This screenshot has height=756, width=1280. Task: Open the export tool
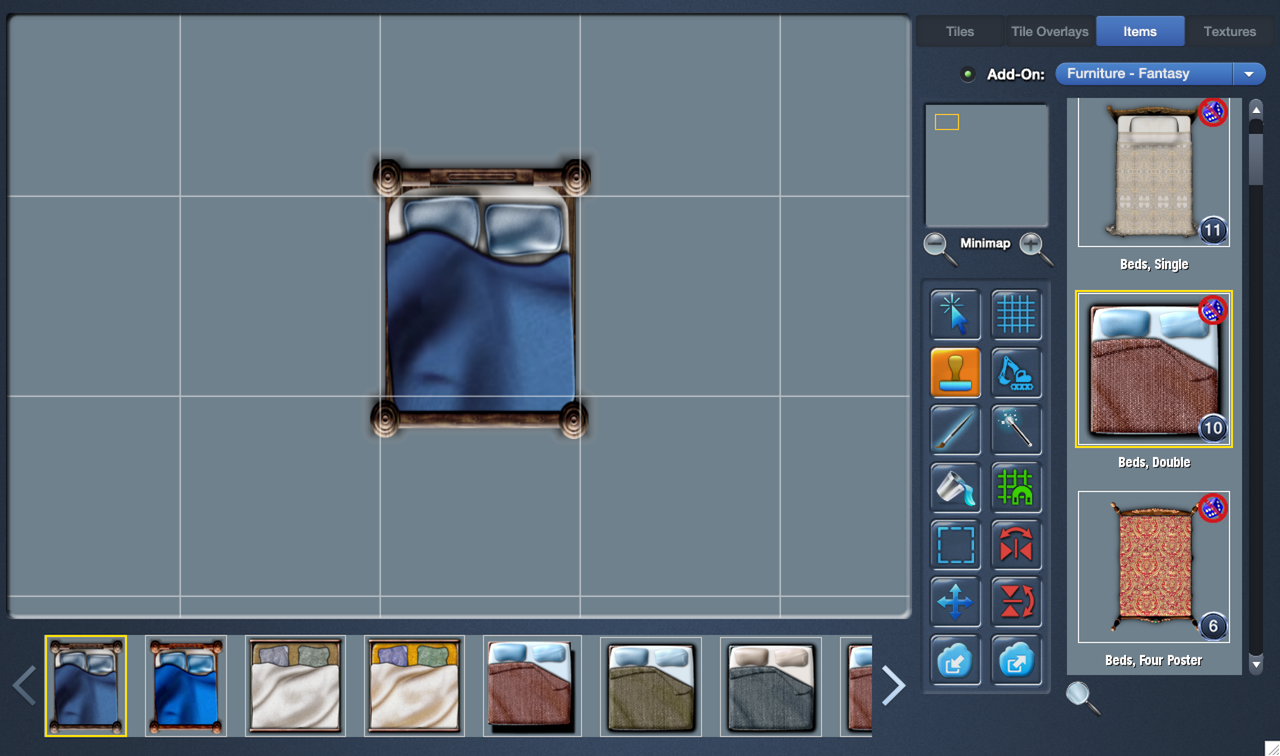point(1016,659)
